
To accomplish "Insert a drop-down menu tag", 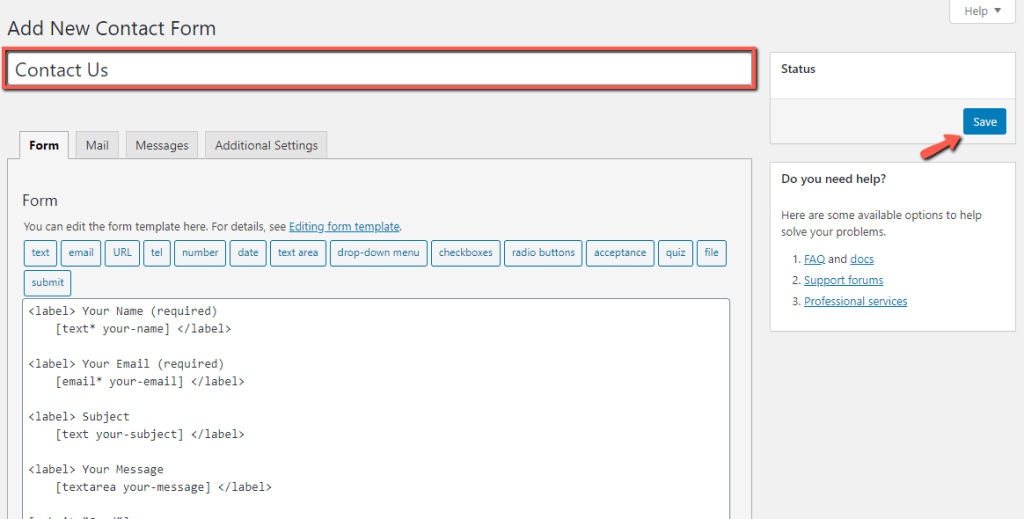I will (378, 253).
